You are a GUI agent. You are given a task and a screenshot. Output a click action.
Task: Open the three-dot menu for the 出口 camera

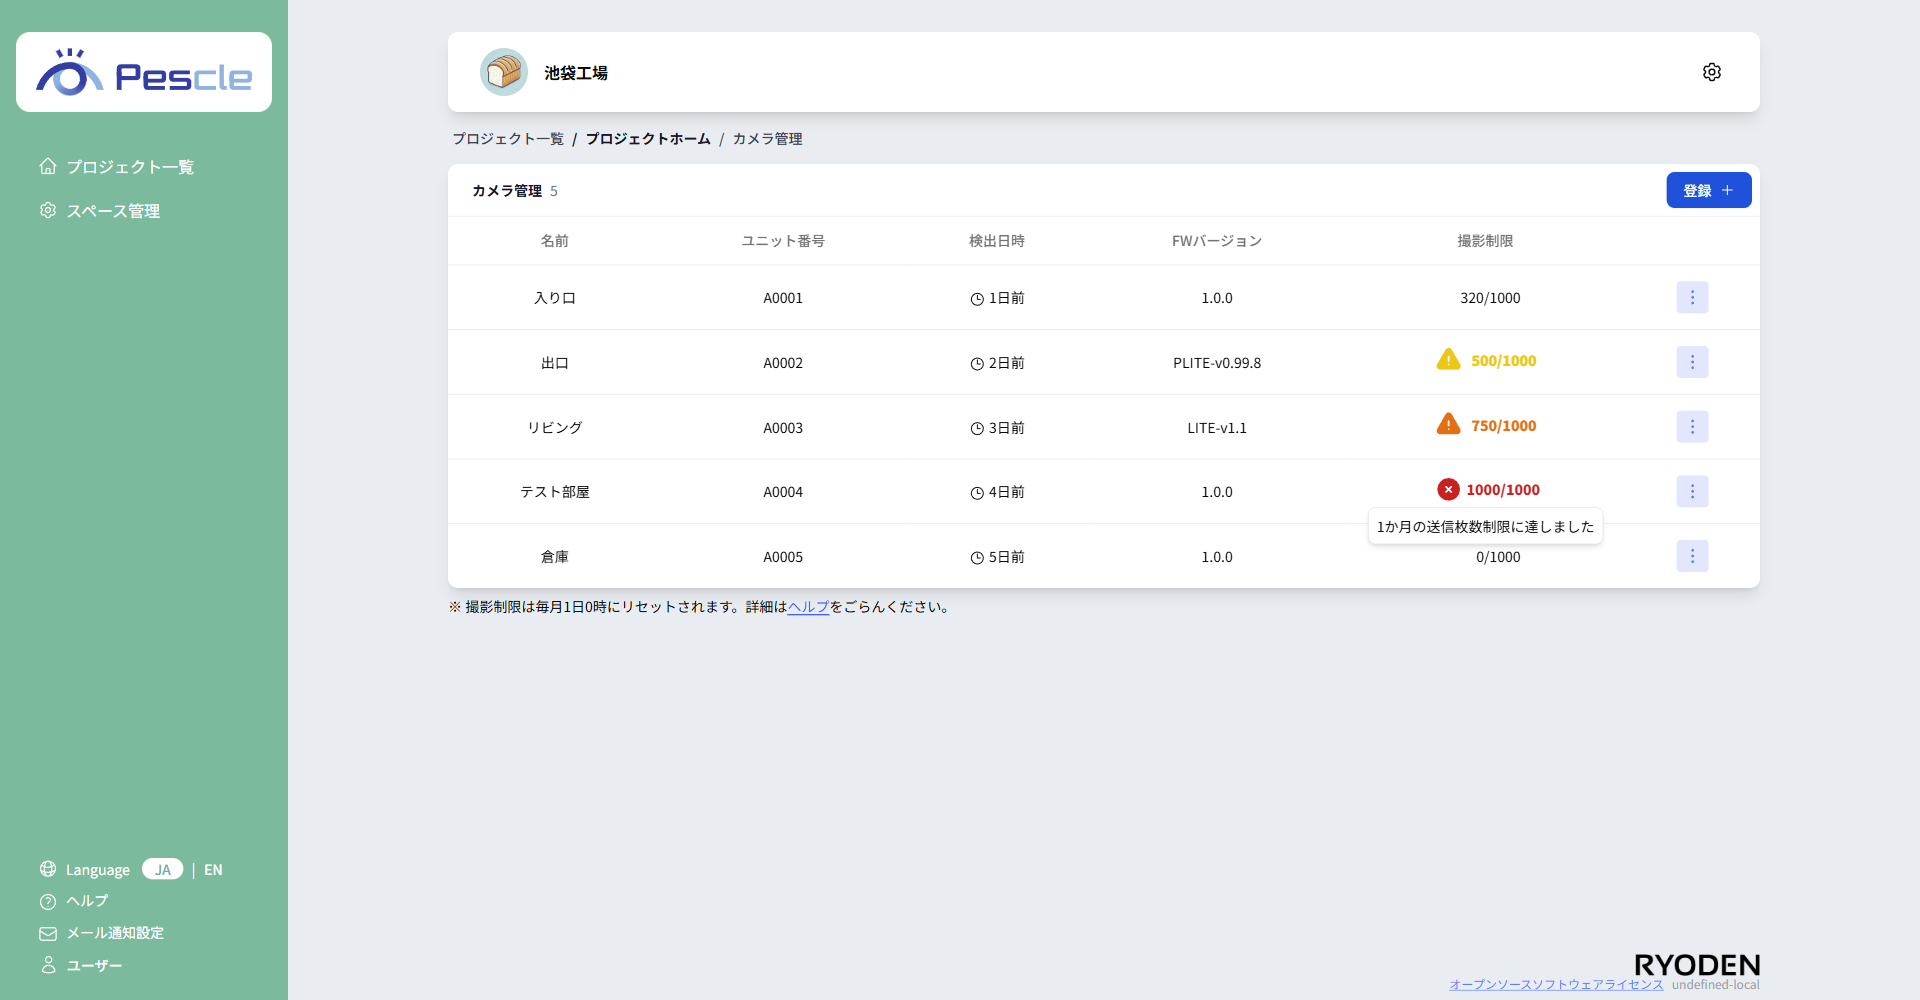point(1692,362)
